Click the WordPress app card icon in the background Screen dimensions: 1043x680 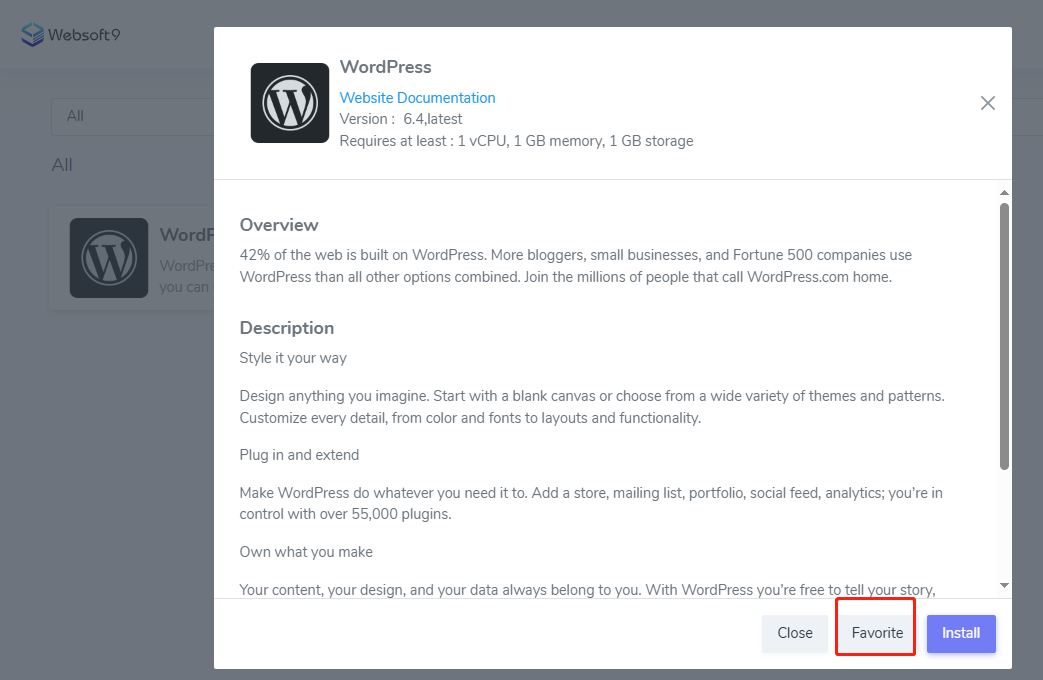click(109, 258)
